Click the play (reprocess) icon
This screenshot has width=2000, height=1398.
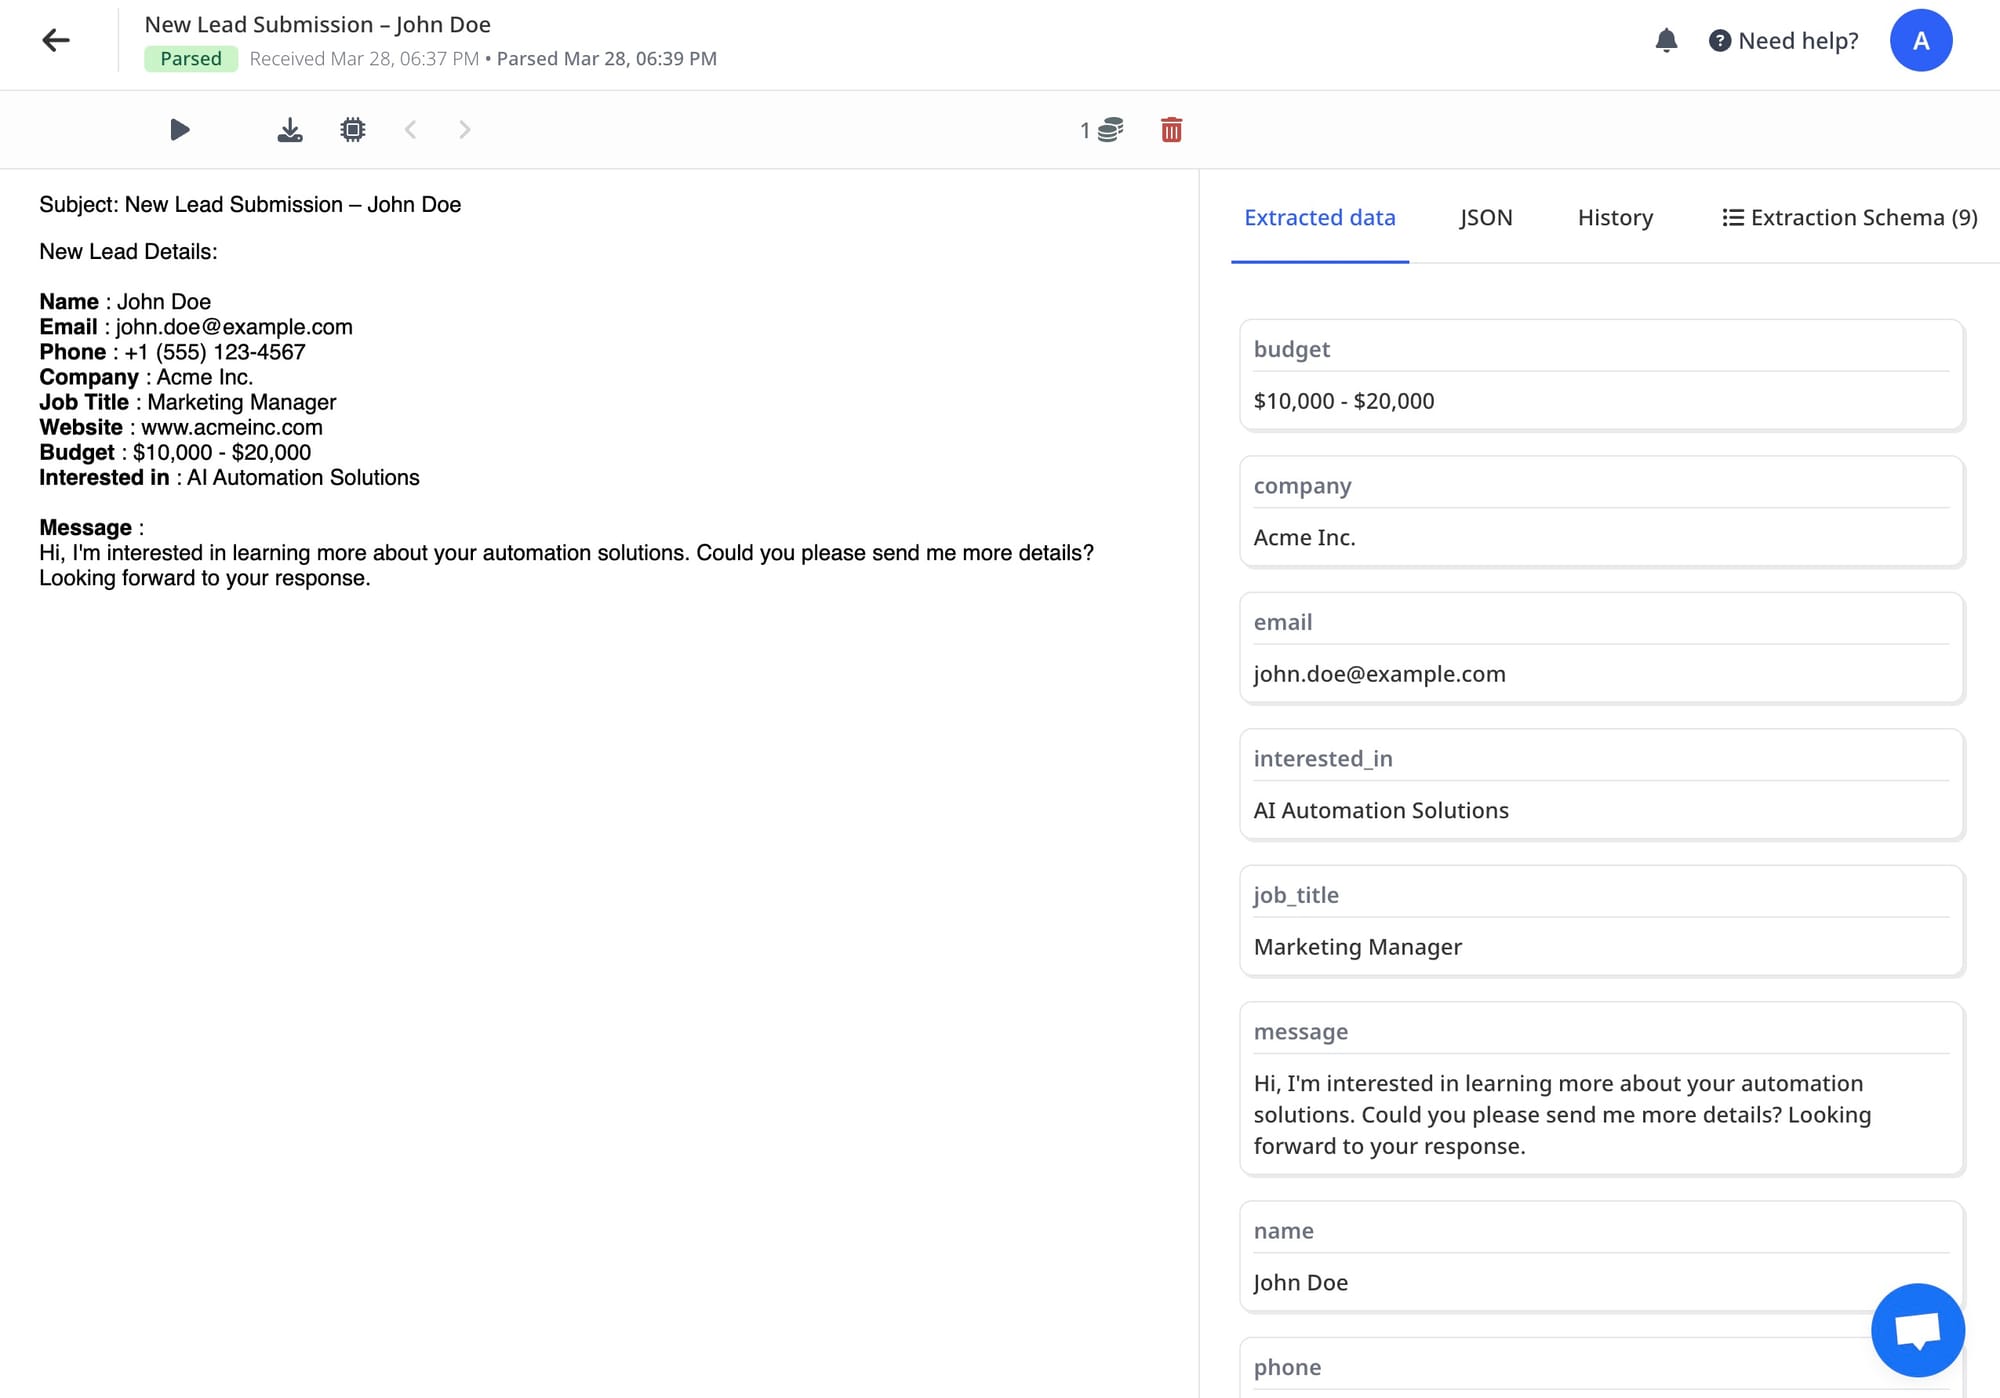coord(180,130)
